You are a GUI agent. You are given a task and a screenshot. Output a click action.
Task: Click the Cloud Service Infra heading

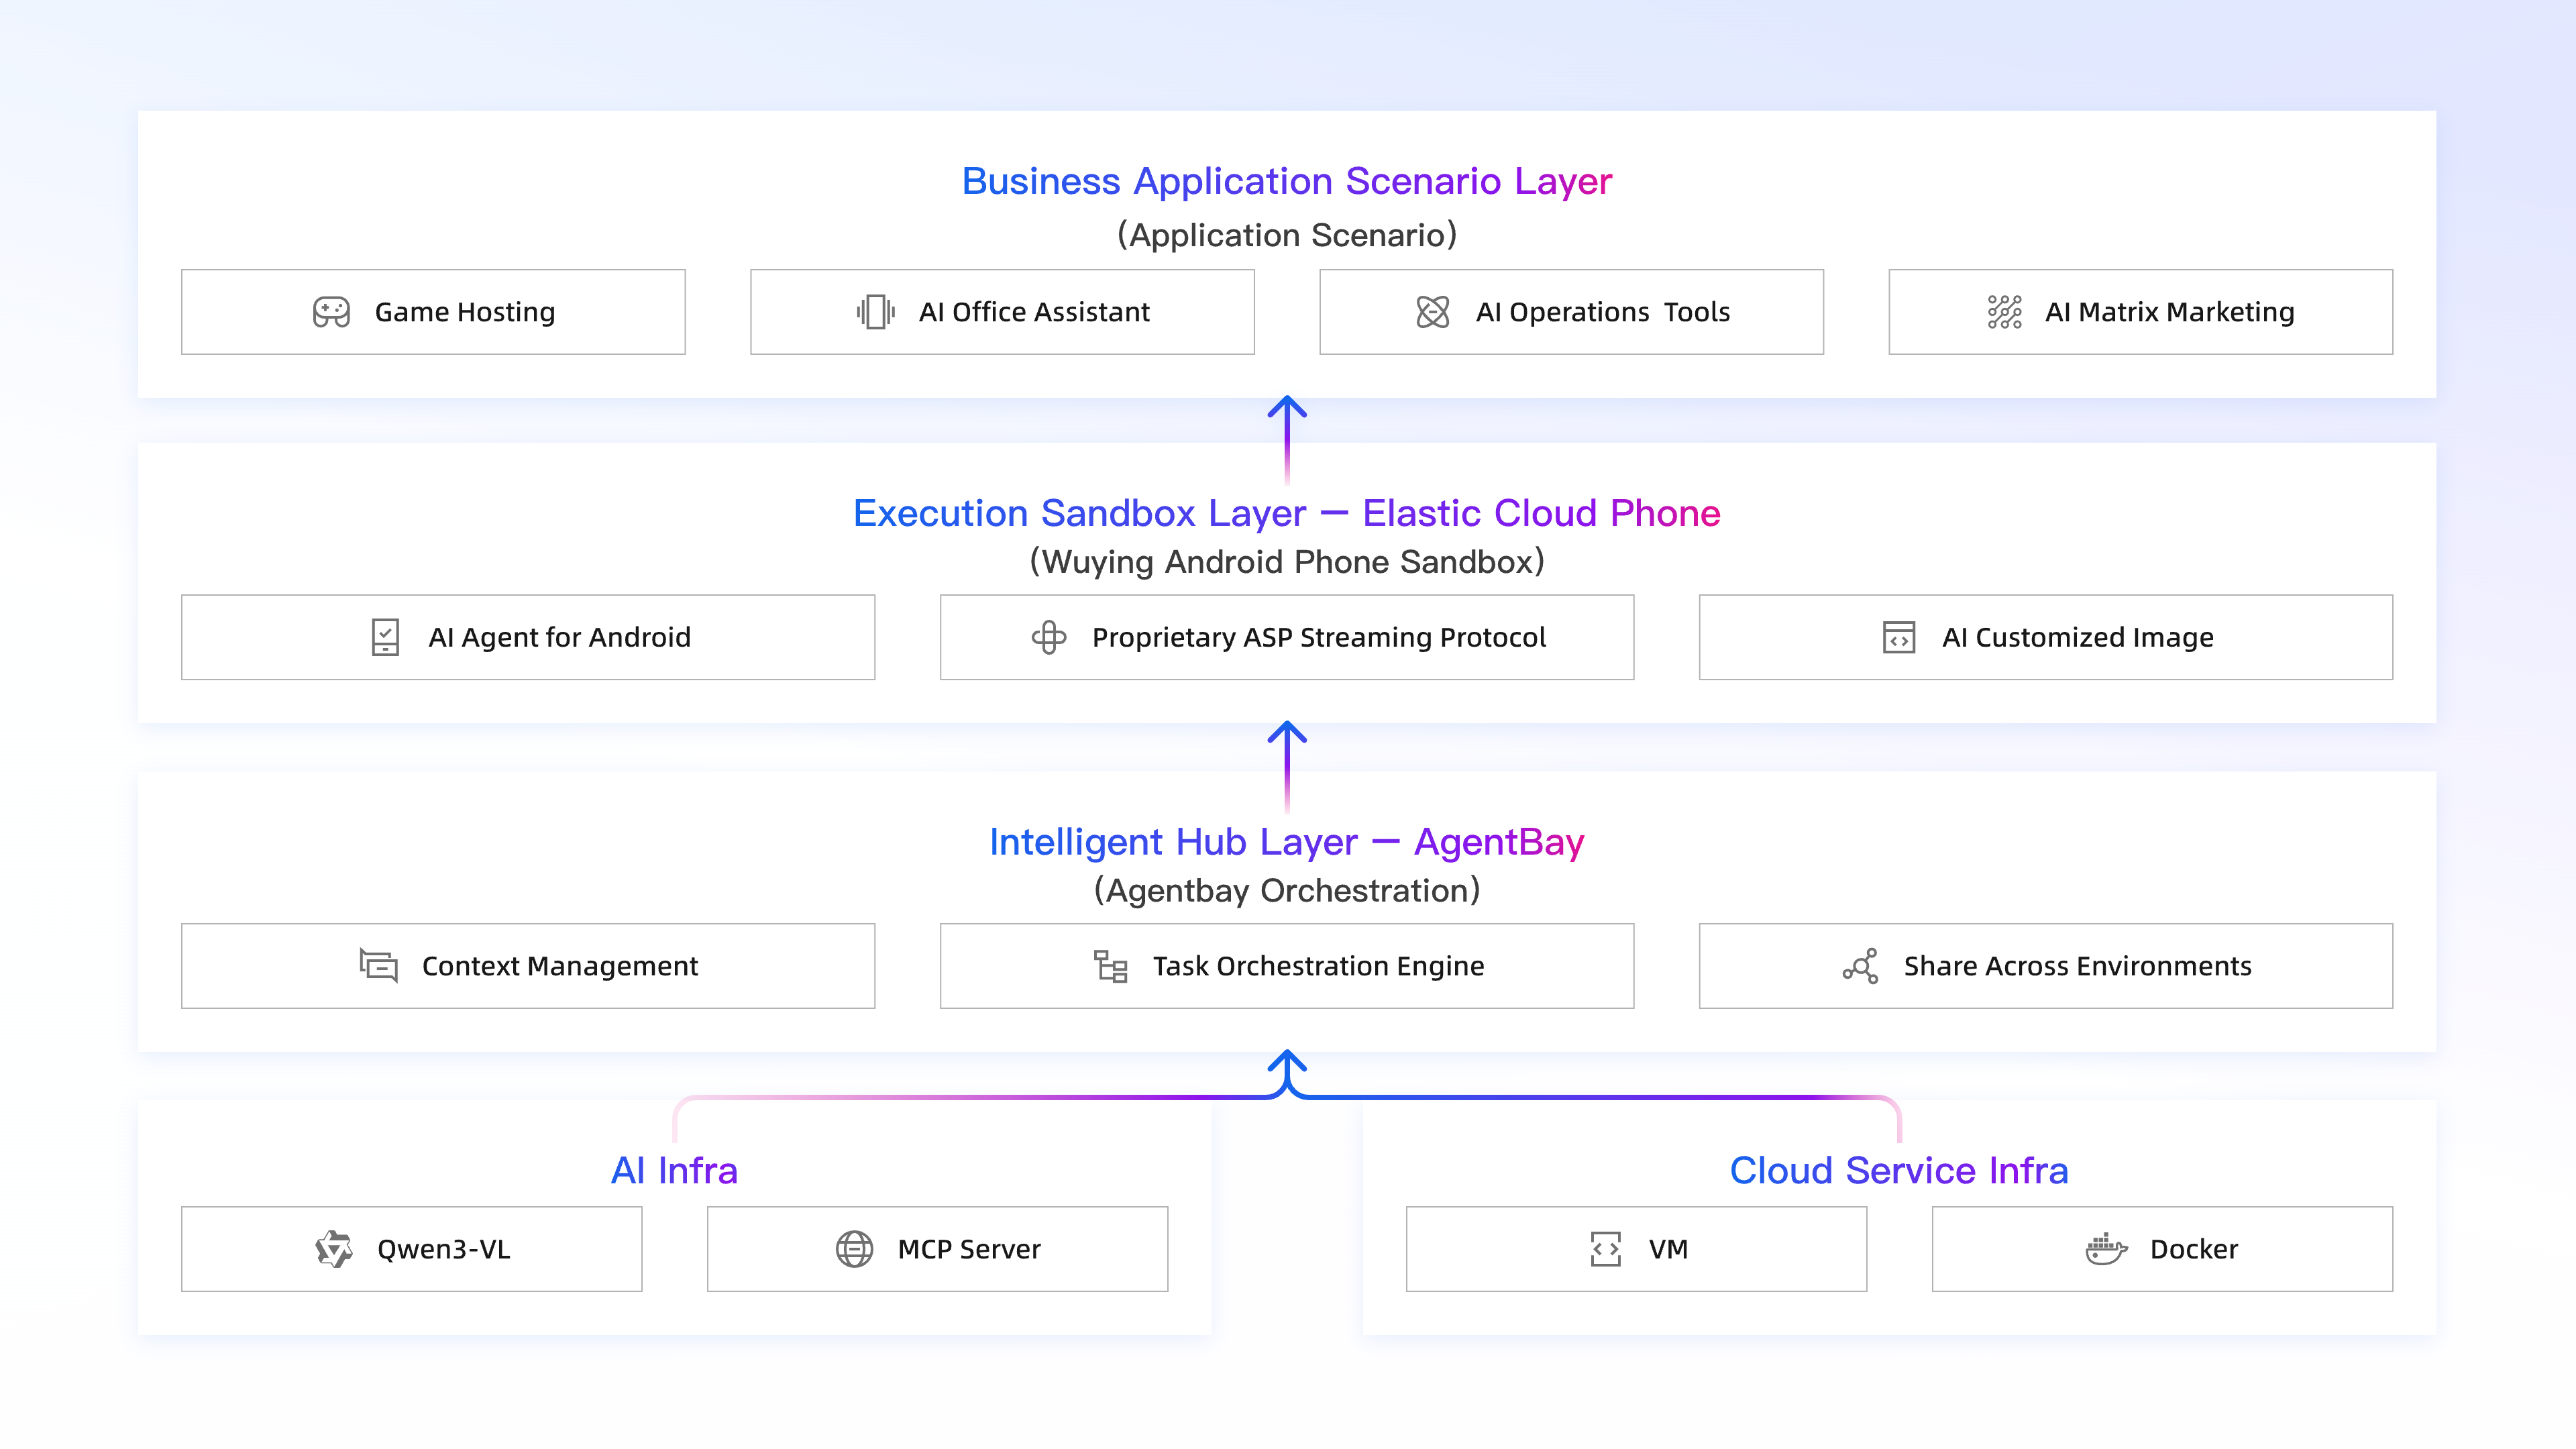1898,1170
